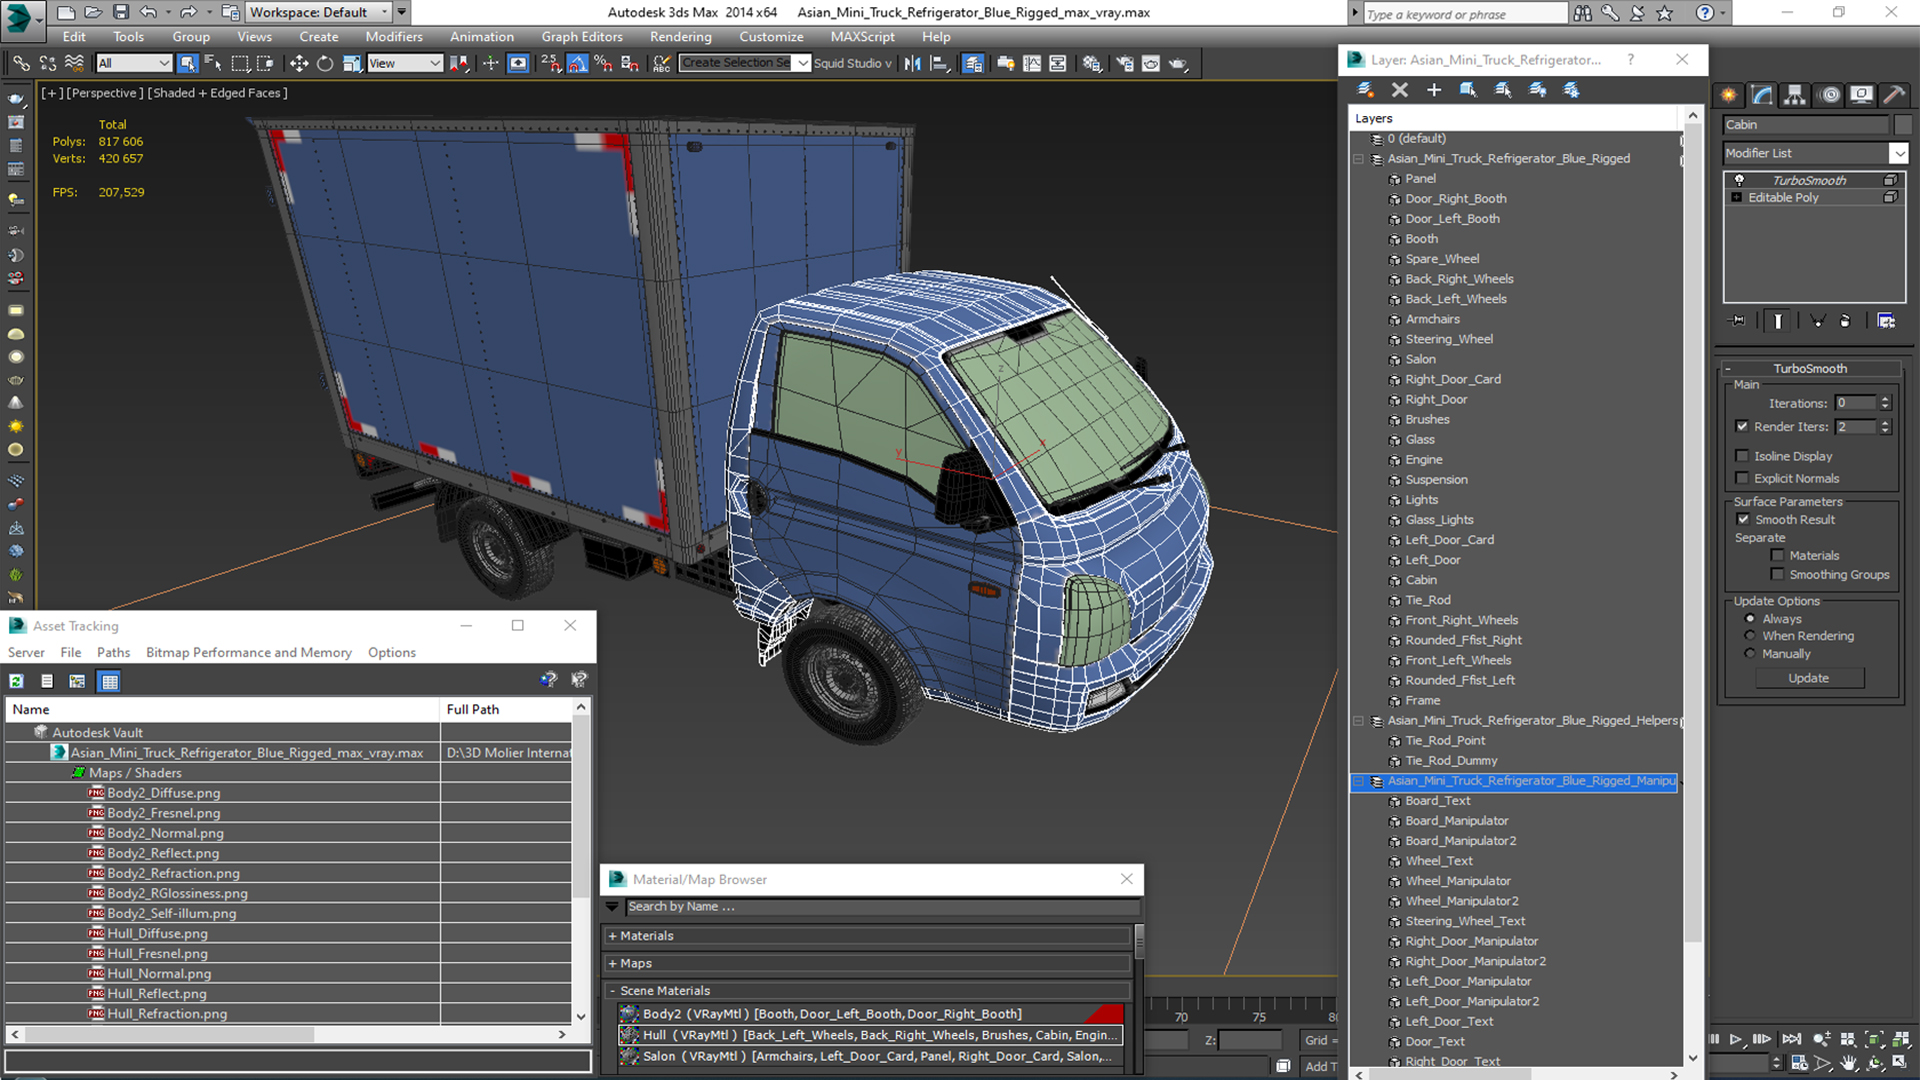Open the Rendering menu

680,37
